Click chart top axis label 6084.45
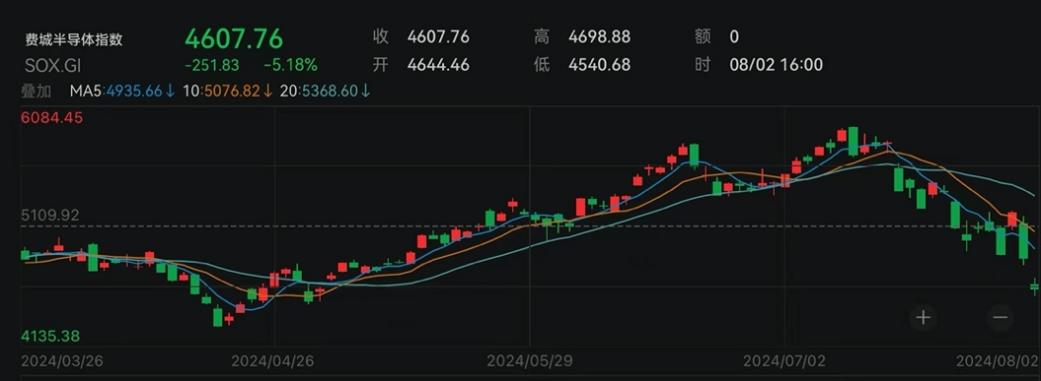Image resolution: width=1041 pixels, height=381 pixels. pos(52,118)
